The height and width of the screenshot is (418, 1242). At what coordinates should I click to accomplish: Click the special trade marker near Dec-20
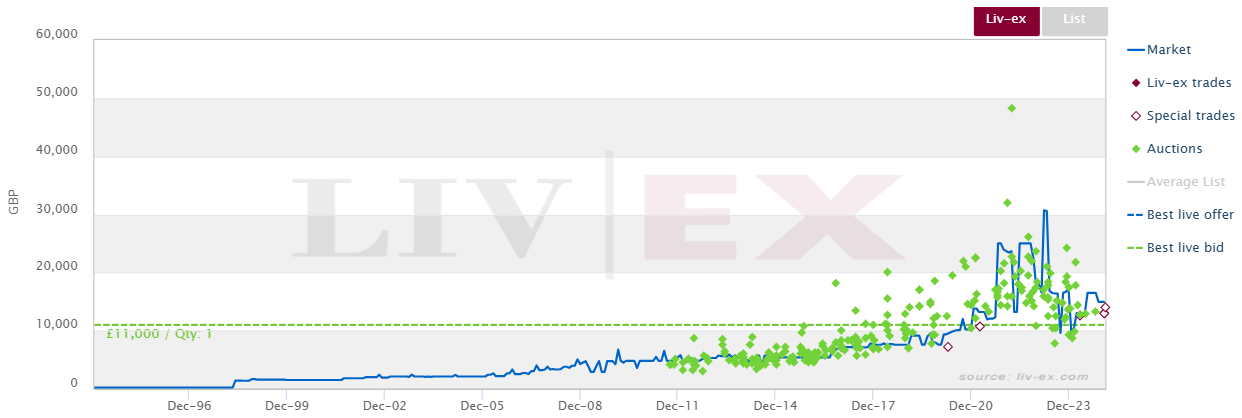pyautogui.click(x=980, y=327)
